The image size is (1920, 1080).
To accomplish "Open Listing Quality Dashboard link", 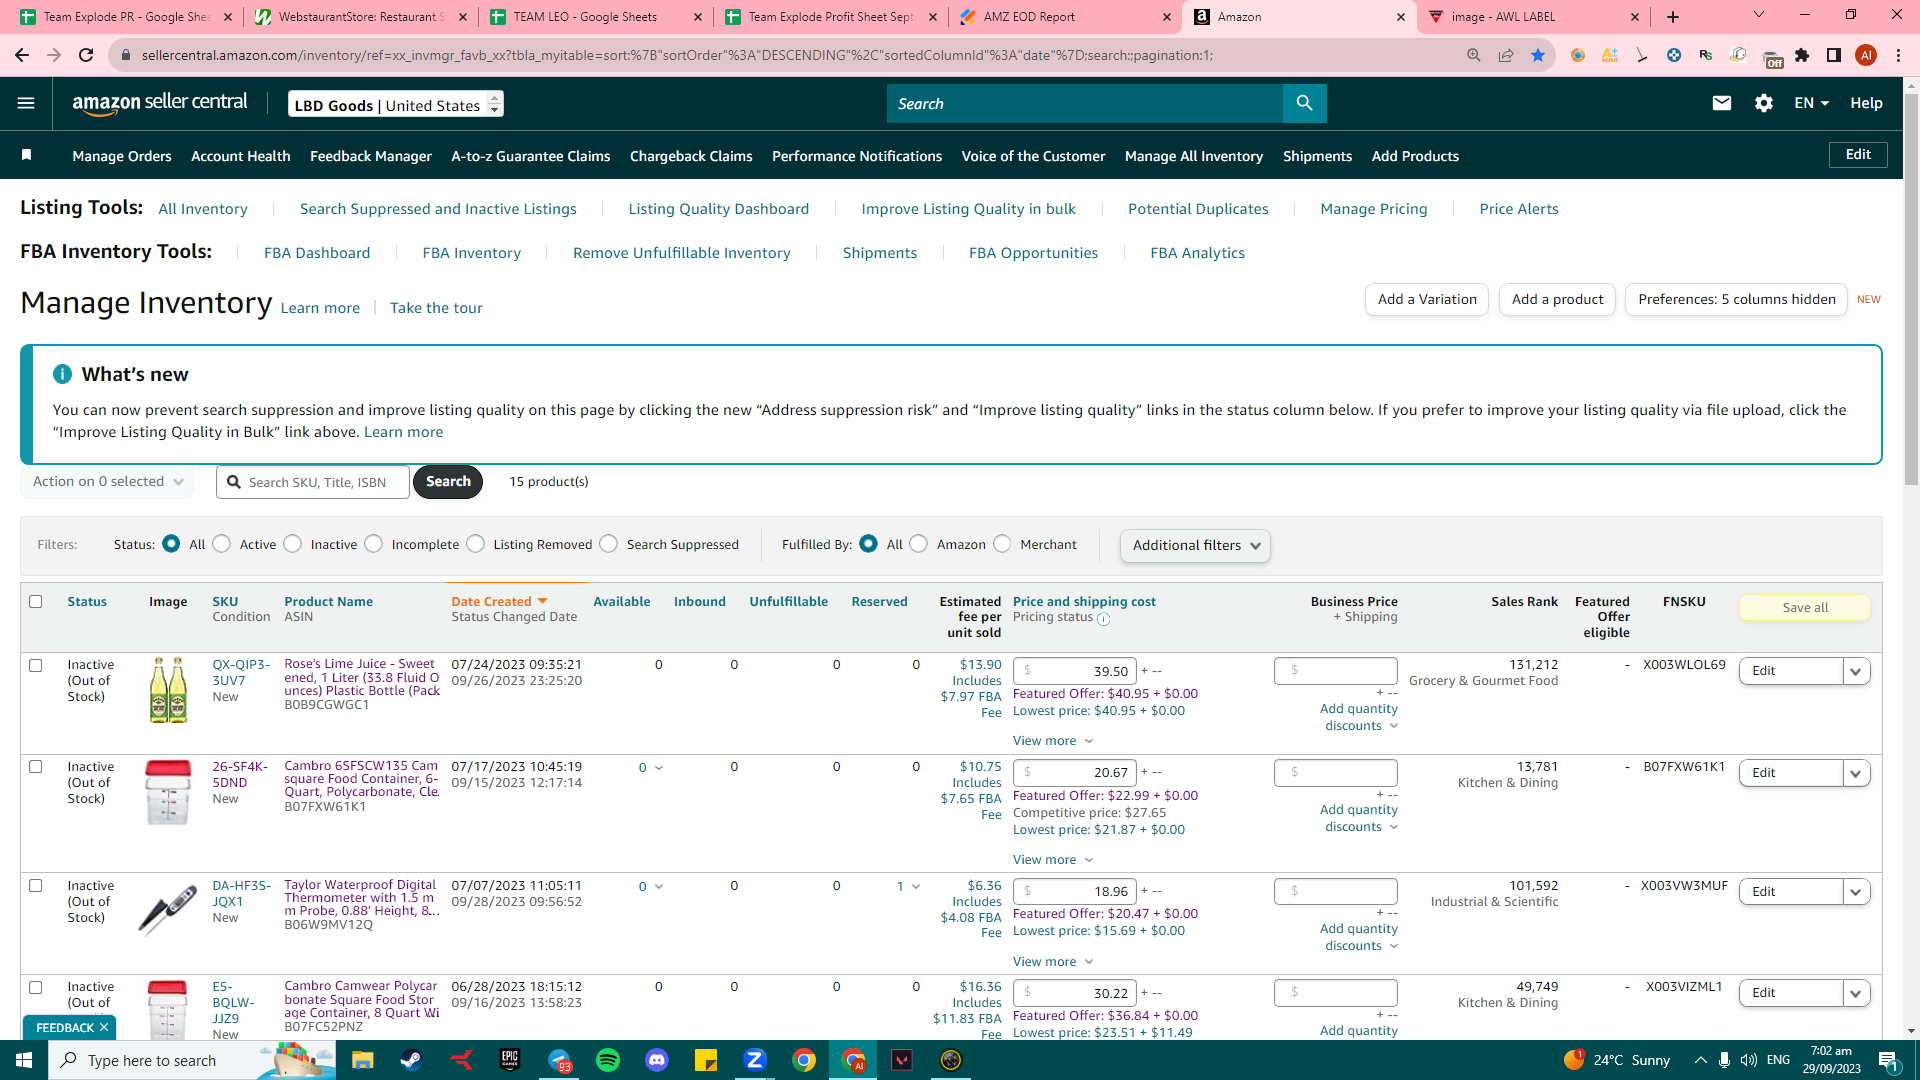I will coord(719,209).
